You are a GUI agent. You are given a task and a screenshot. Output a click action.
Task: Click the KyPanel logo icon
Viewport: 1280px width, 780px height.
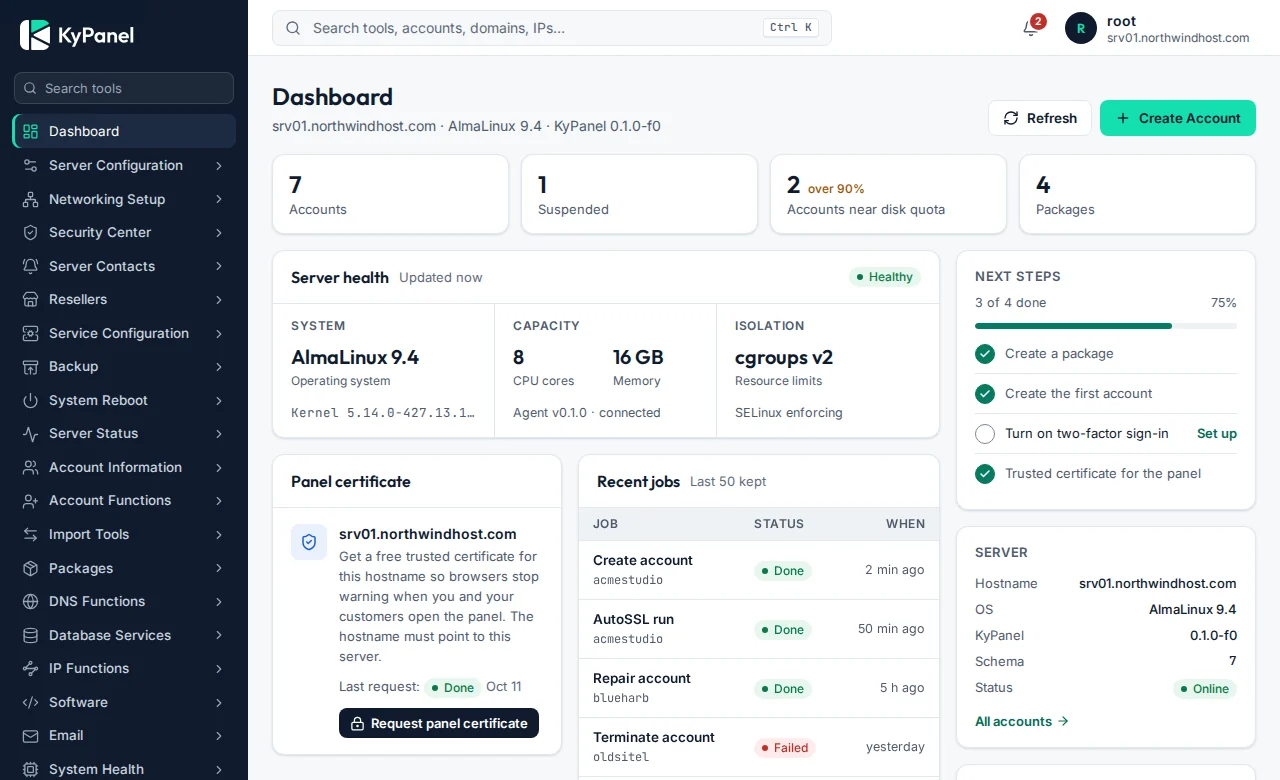click(35, 35)
